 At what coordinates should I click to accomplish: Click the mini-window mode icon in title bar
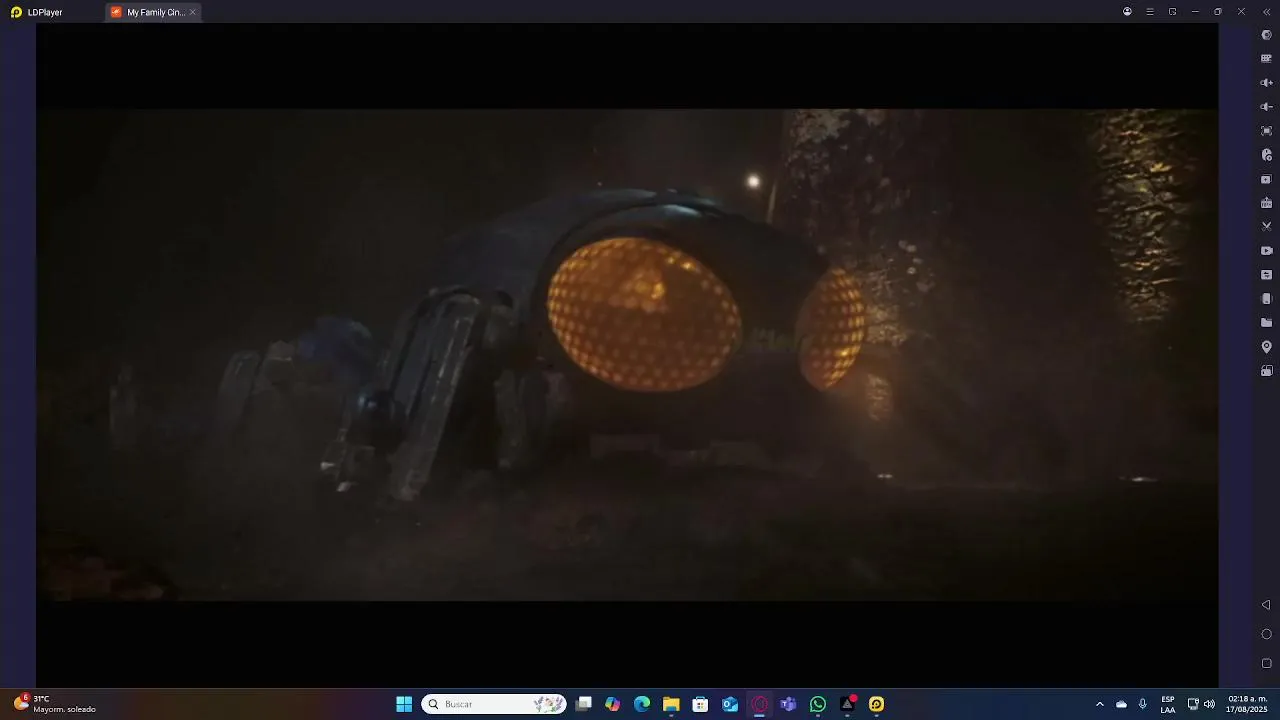(x=1173, y=12)
